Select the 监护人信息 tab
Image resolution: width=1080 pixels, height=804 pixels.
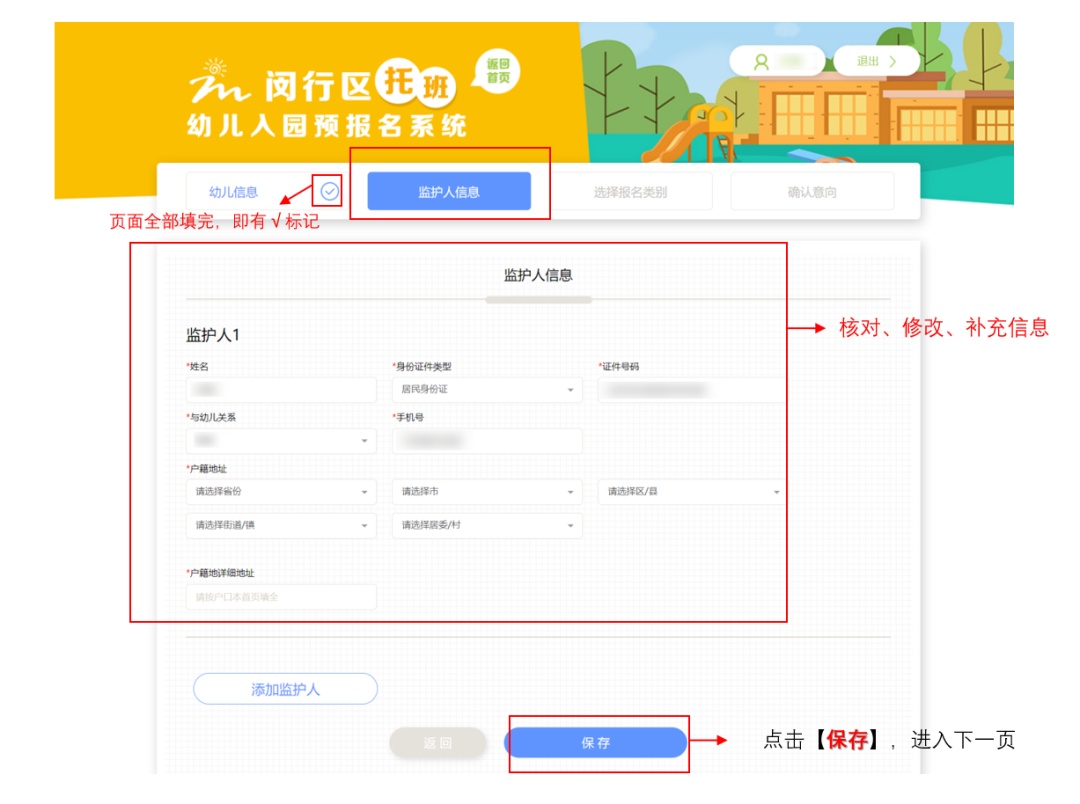coord(449,192)
